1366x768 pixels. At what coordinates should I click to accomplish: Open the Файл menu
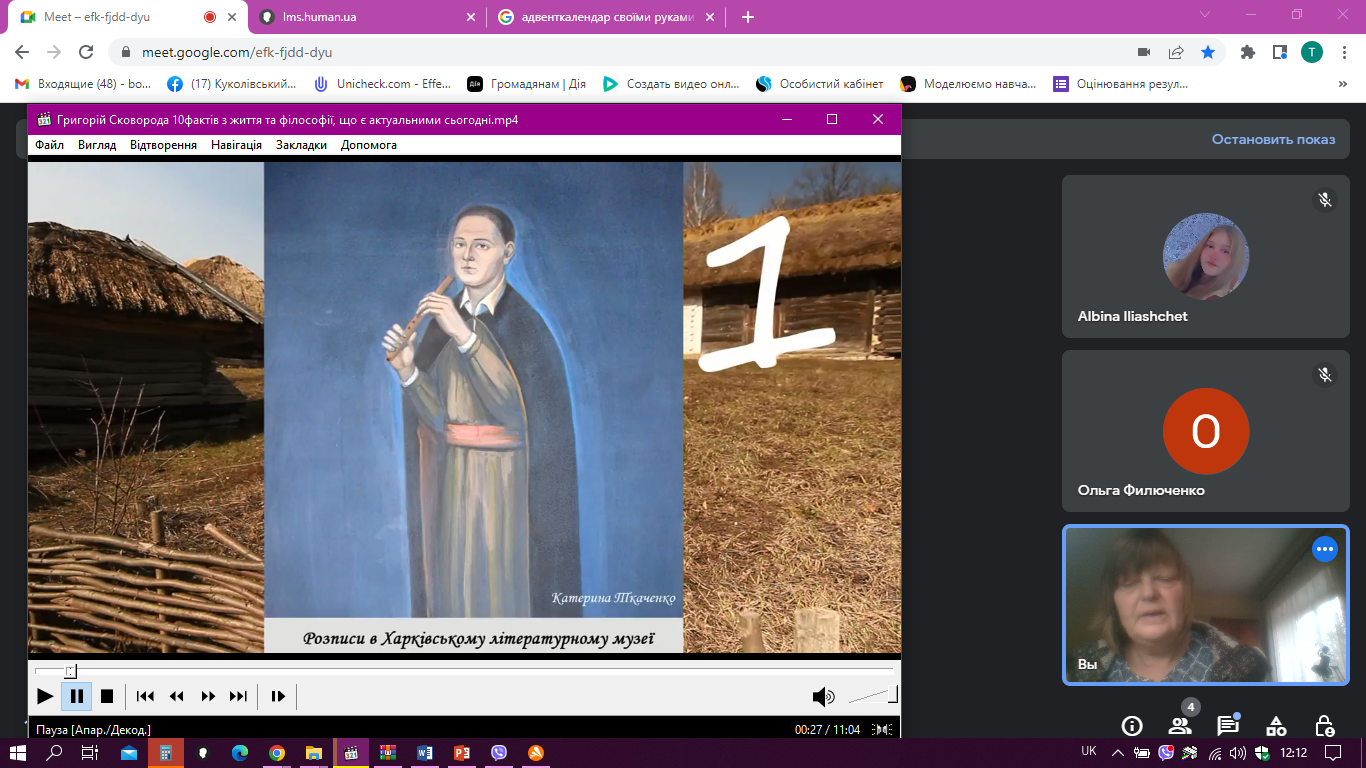tap(49, 145)
